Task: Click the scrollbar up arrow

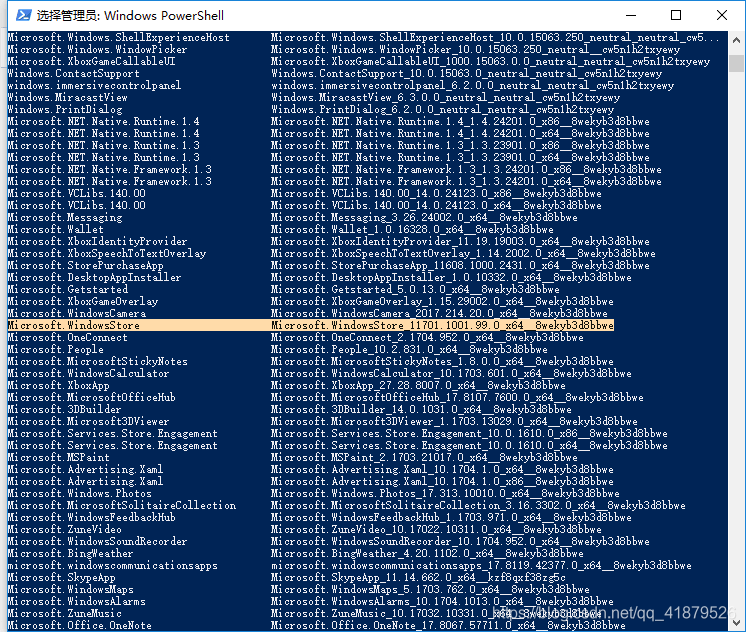Action: point(736,41)
